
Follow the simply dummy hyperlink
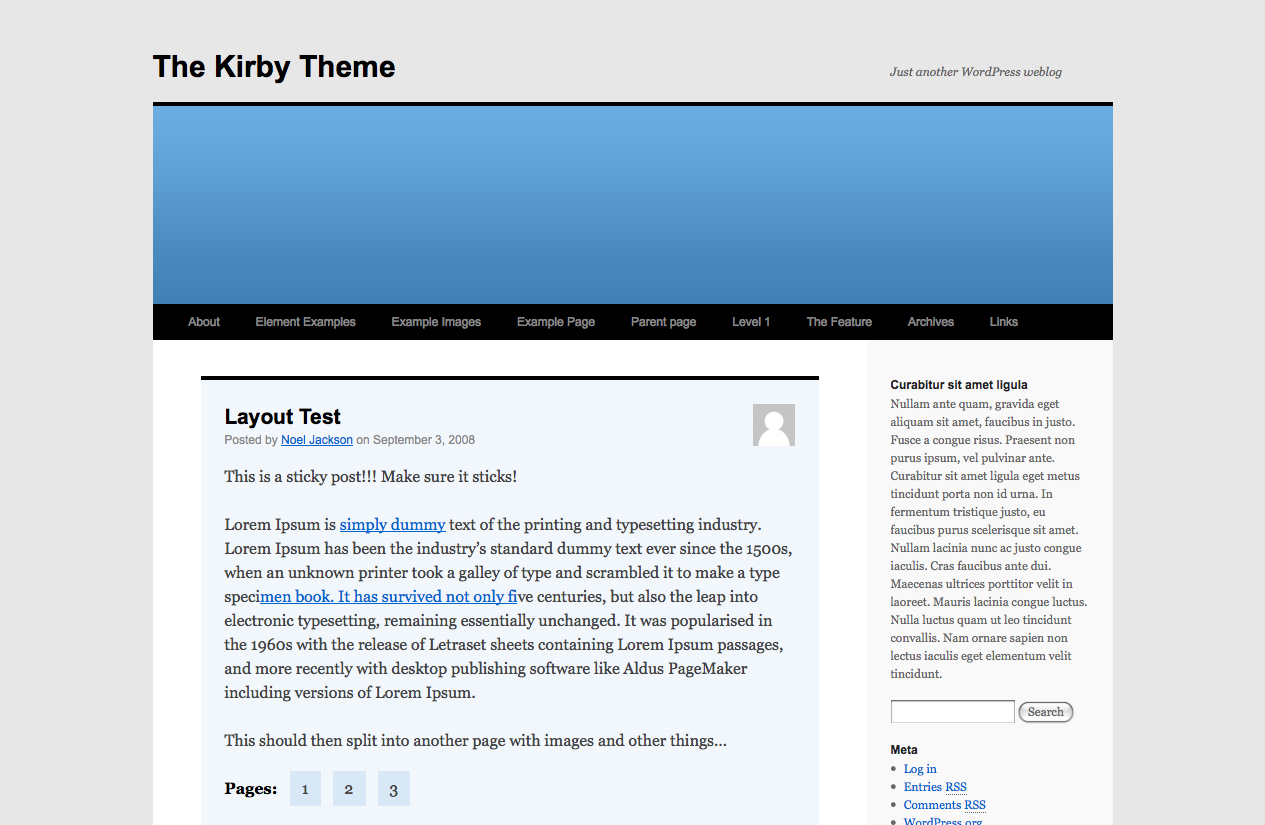point(392,524)
